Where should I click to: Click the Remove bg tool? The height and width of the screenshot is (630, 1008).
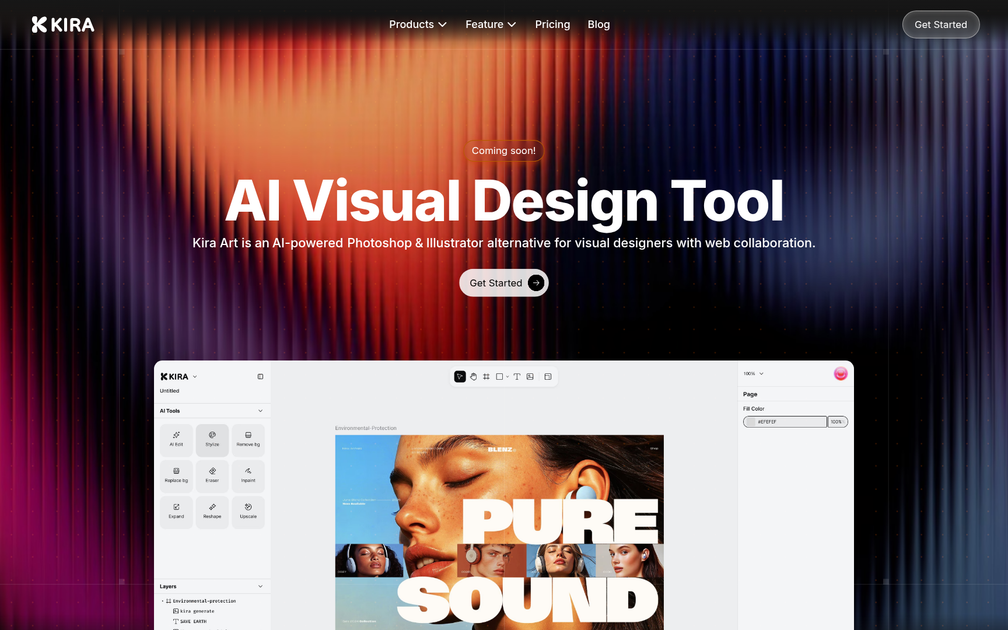(x=248, y=439)
